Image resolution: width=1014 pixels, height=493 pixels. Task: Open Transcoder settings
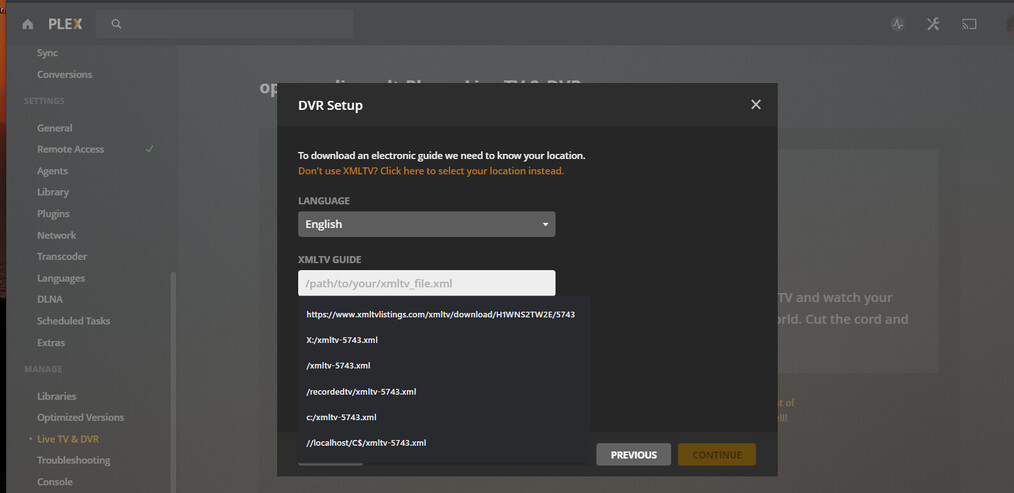(62, 257)
